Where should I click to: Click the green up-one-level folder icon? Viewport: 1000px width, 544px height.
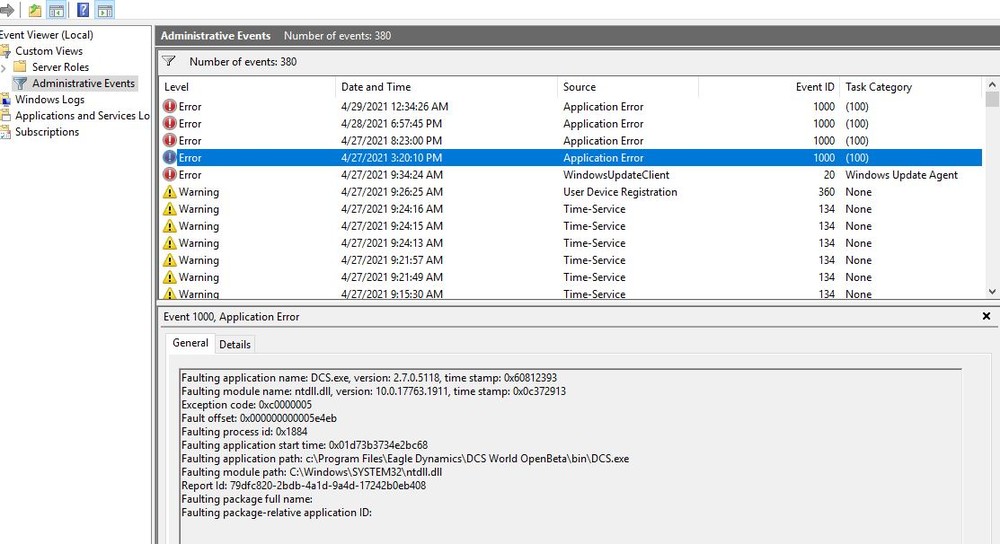[x=34, y=10]
